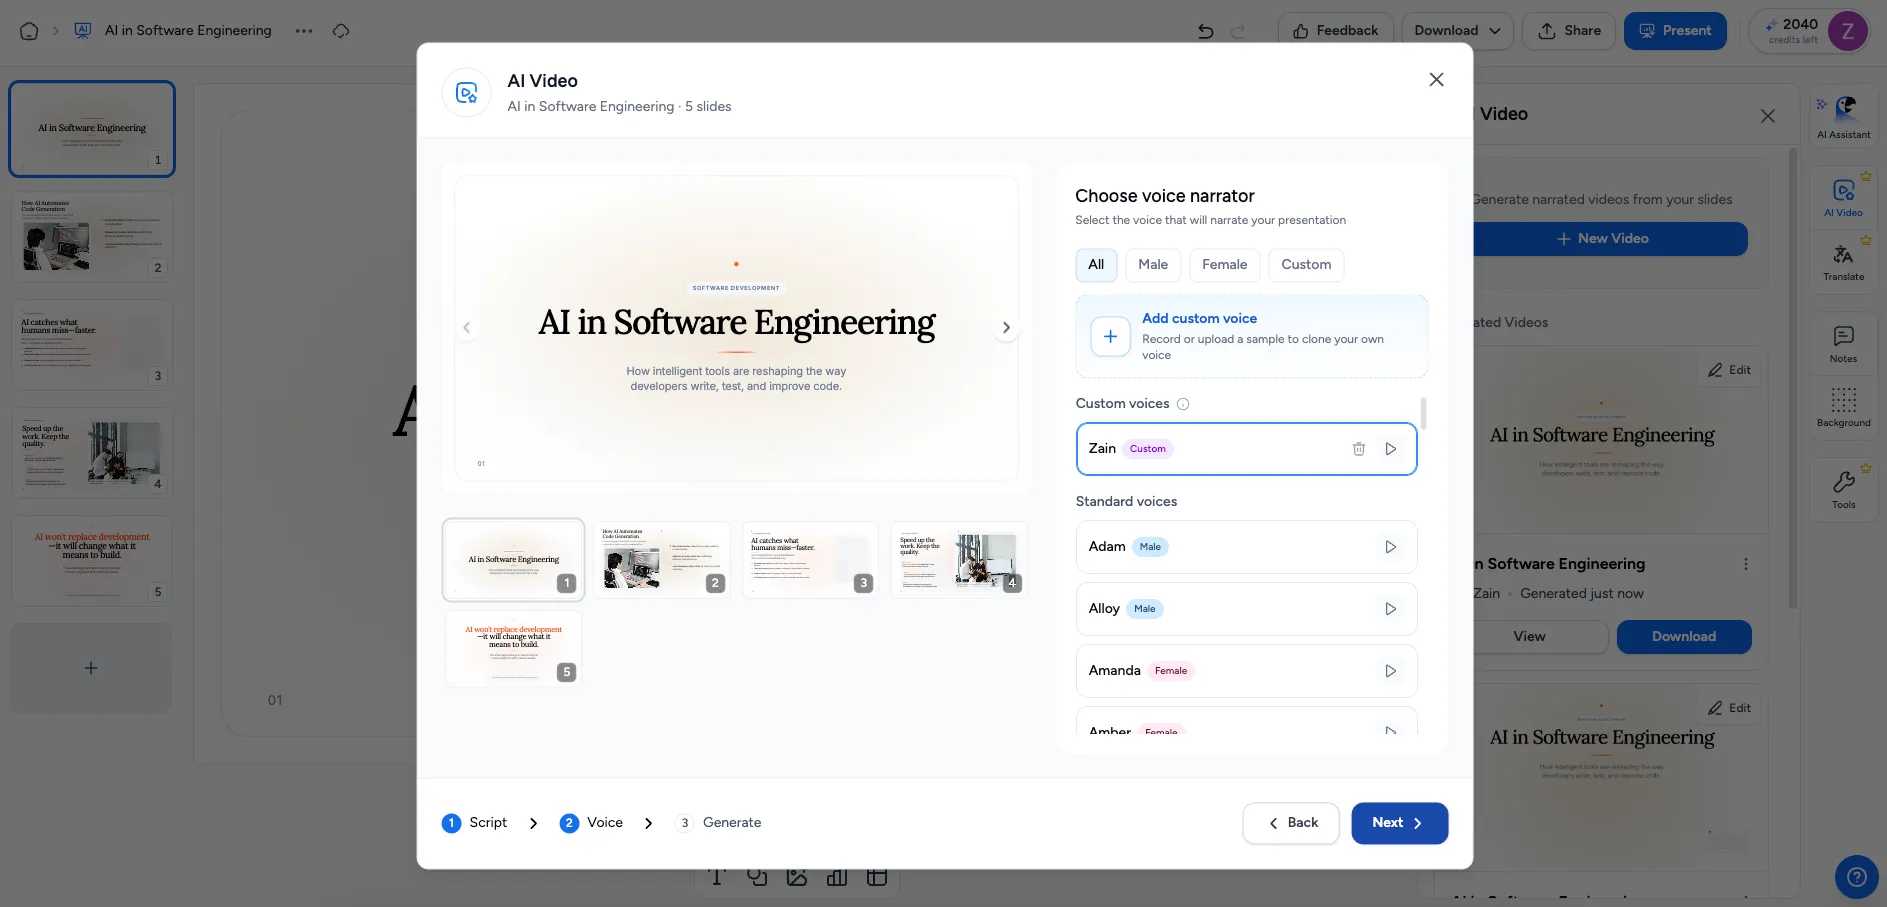Open the Tools panel
The width and height of the screenshot is (1887, 907).
[x=1843, y=489]
